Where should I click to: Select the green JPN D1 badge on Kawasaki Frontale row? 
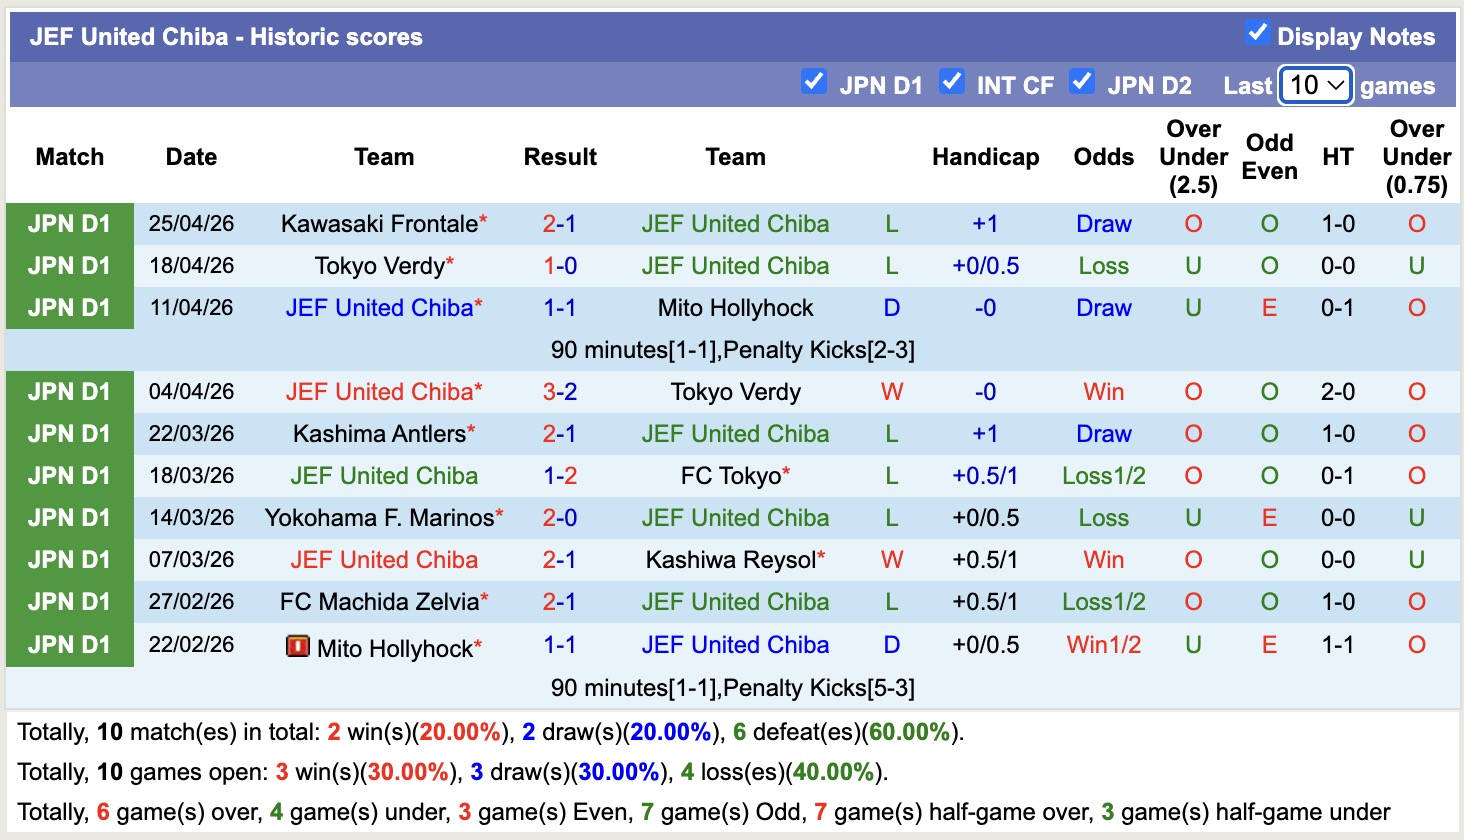pos(69,223)
